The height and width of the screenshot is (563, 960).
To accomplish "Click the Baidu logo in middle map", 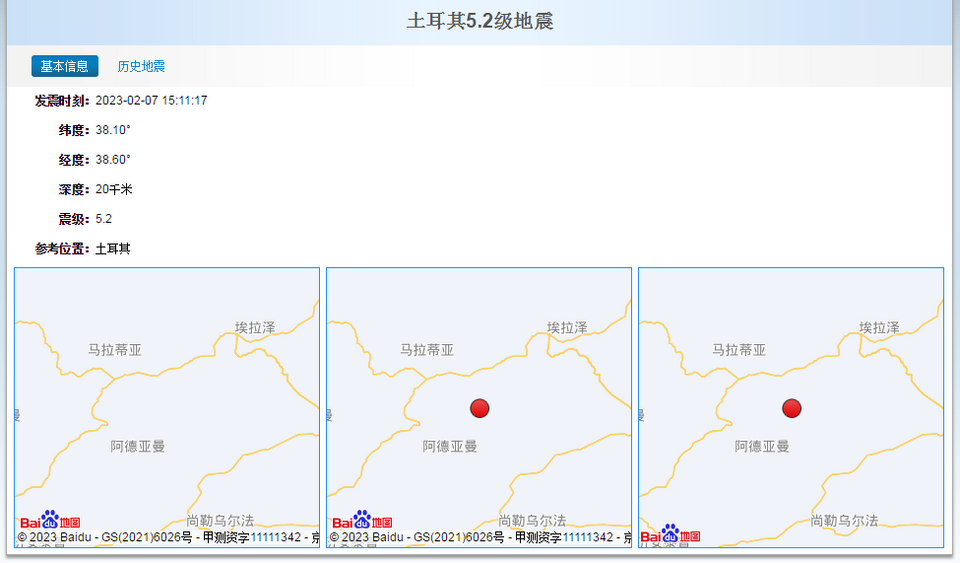I will point(362,520).
